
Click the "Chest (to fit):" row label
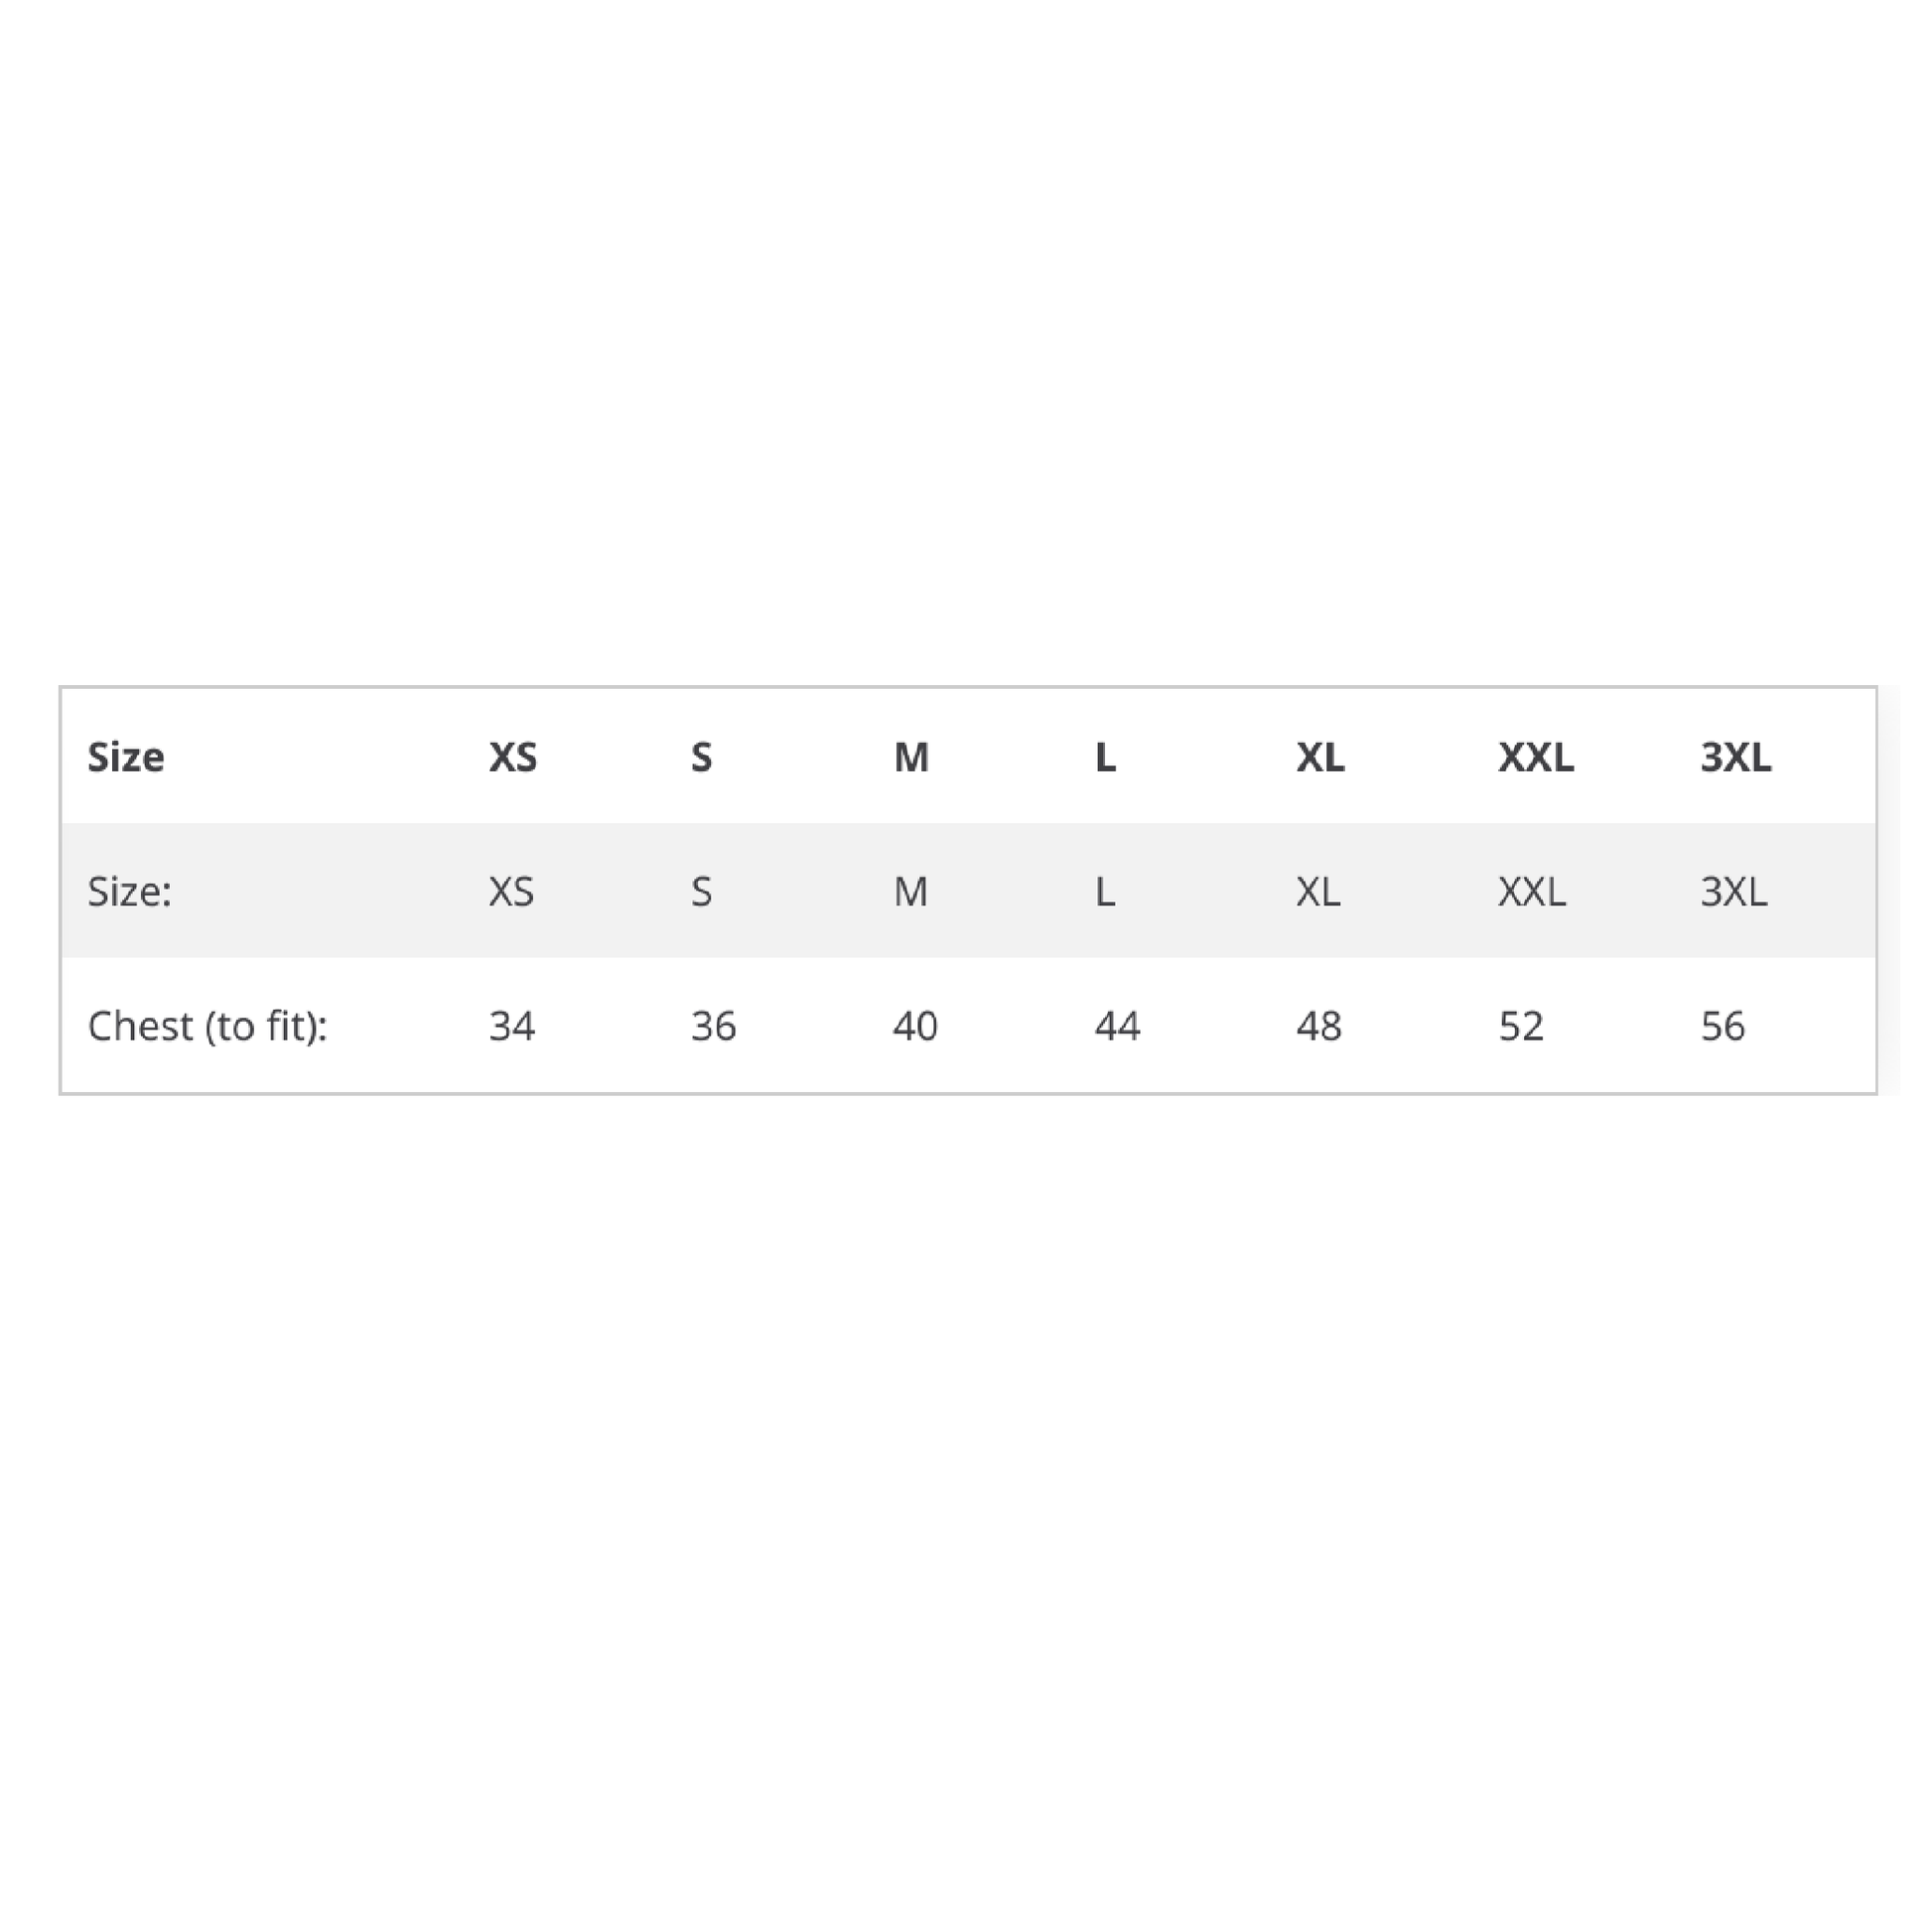click(x=208, y=1026)
